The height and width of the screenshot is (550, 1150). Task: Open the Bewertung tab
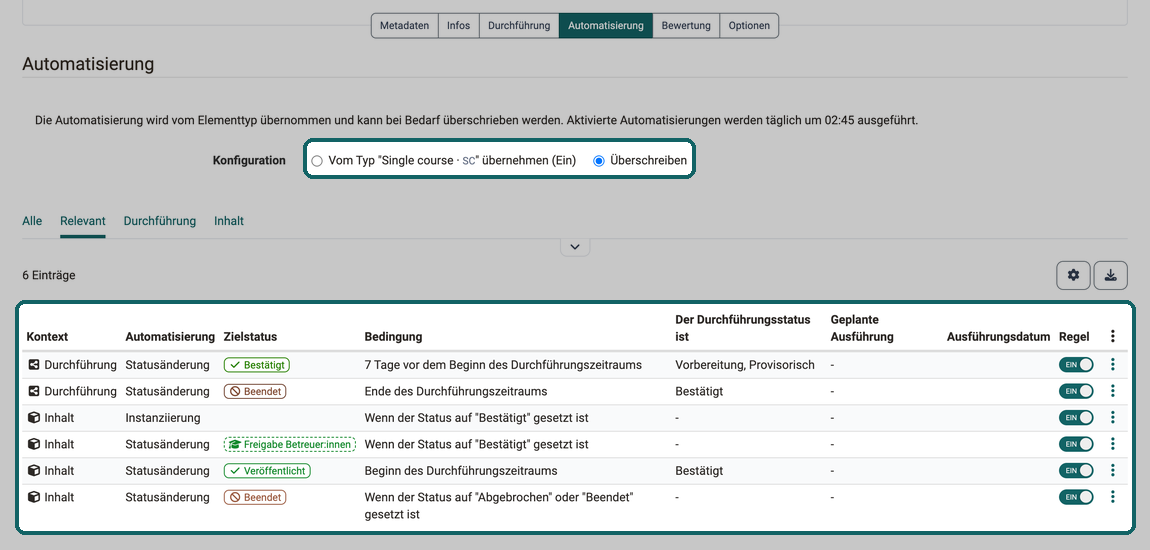686,26
